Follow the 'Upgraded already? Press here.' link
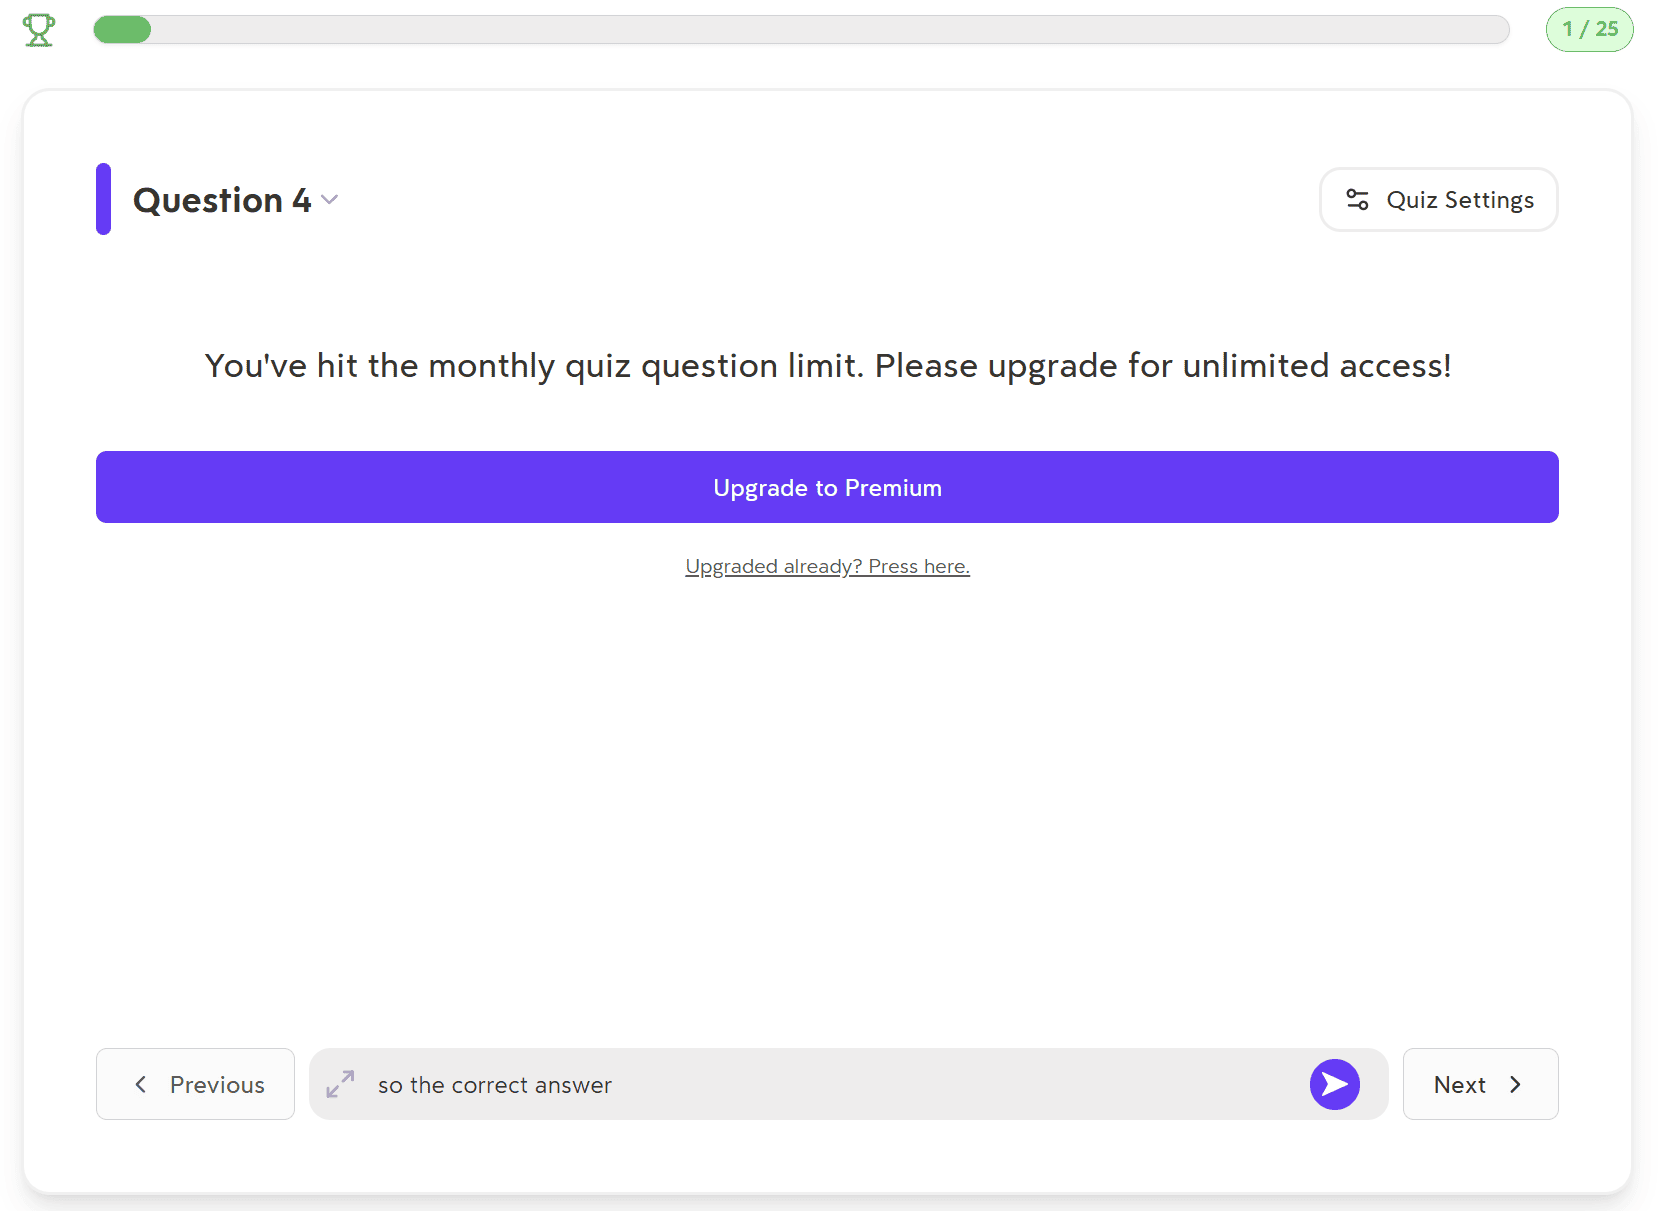The width and height of the screenshot is (1660, 1211). click(827, 566)
